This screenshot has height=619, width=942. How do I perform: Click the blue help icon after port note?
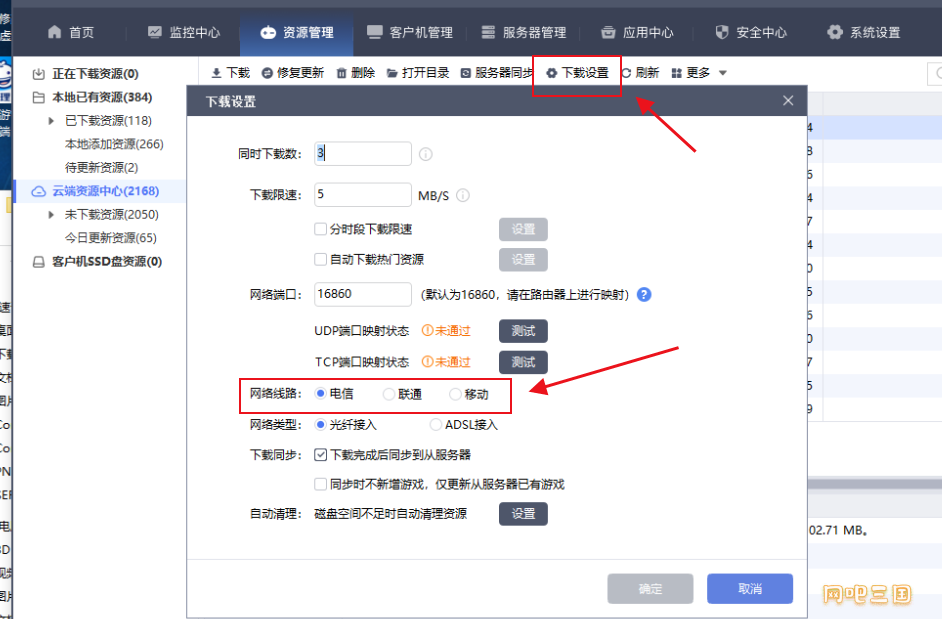click(644, 295)
